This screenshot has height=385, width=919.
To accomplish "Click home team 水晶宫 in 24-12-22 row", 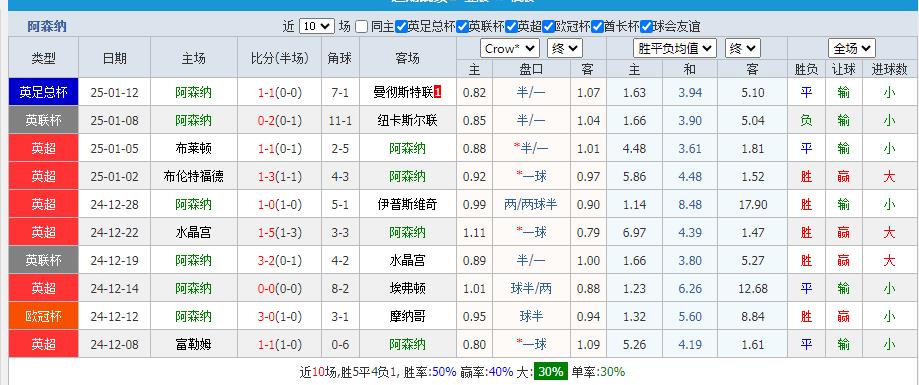I will pyautogui.click(x=193, y=233).
